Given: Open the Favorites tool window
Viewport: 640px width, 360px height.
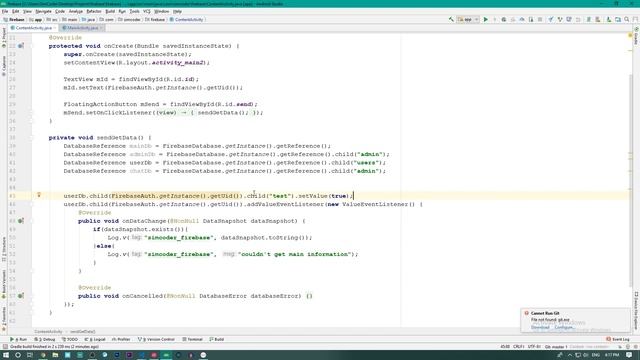Looking at the screenshot, I should coord(4,318).
